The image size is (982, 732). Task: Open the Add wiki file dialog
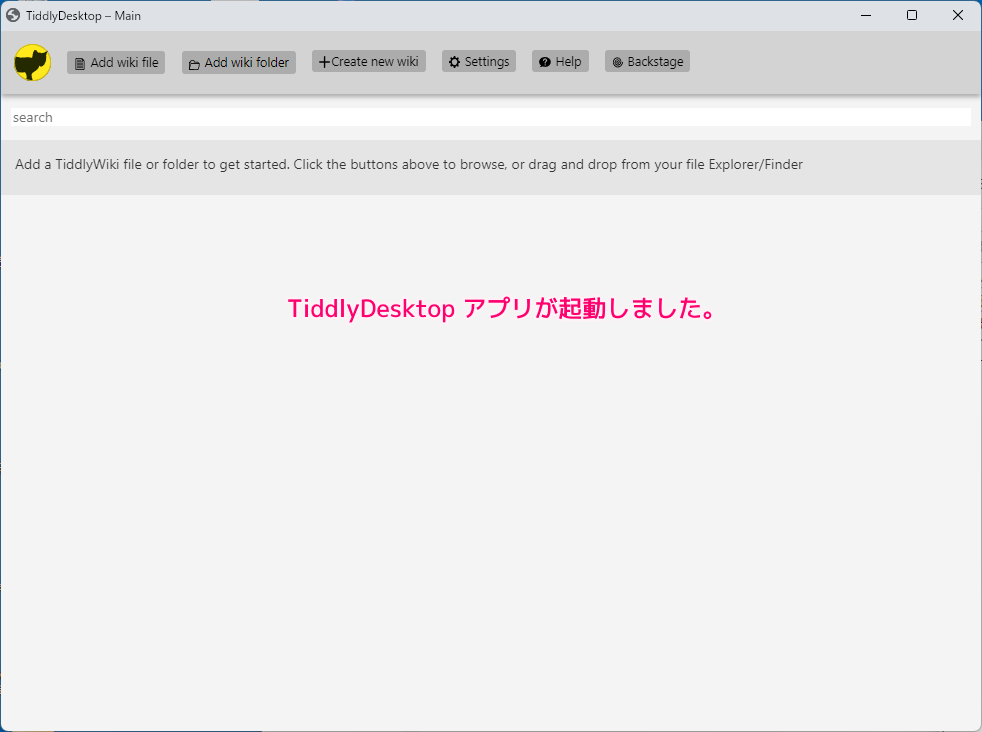[x=115, y=62]
